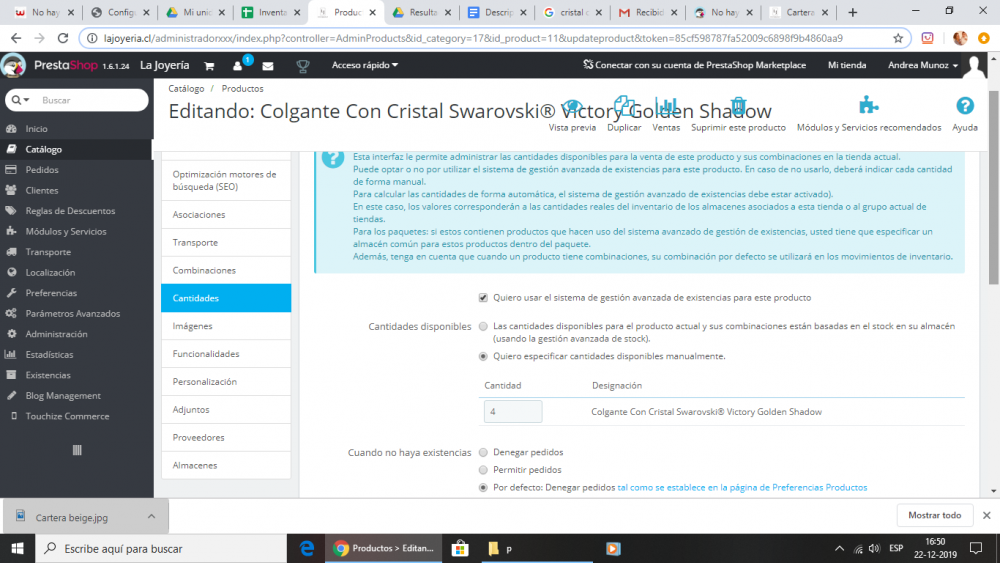
Task: Open Microsoft Edge from the taskbar
Action: (307, 548)
